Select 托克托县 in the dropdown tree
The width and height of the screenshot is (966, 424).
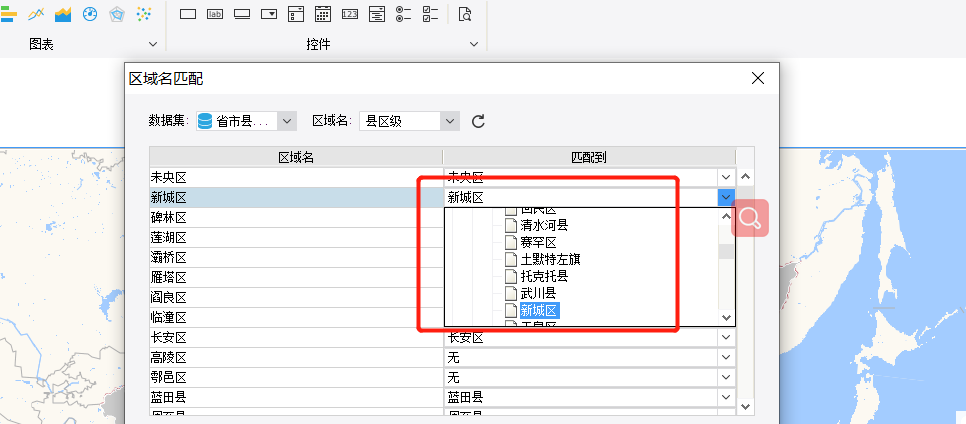coord(544,275)
